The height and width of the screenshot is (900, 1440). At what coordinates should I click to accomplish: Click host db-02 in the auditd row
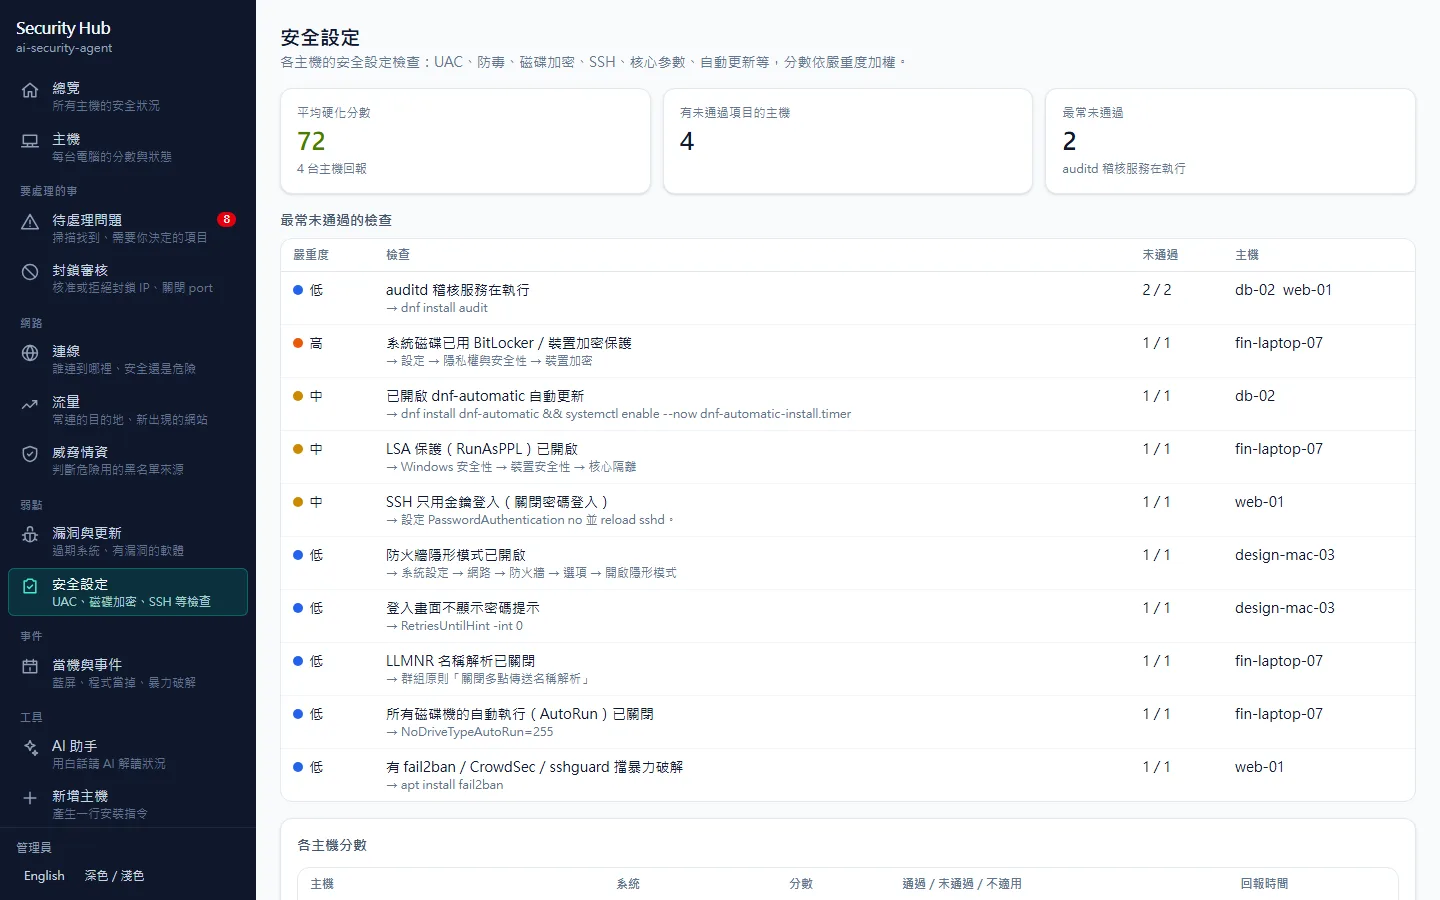click(1255, 290)
